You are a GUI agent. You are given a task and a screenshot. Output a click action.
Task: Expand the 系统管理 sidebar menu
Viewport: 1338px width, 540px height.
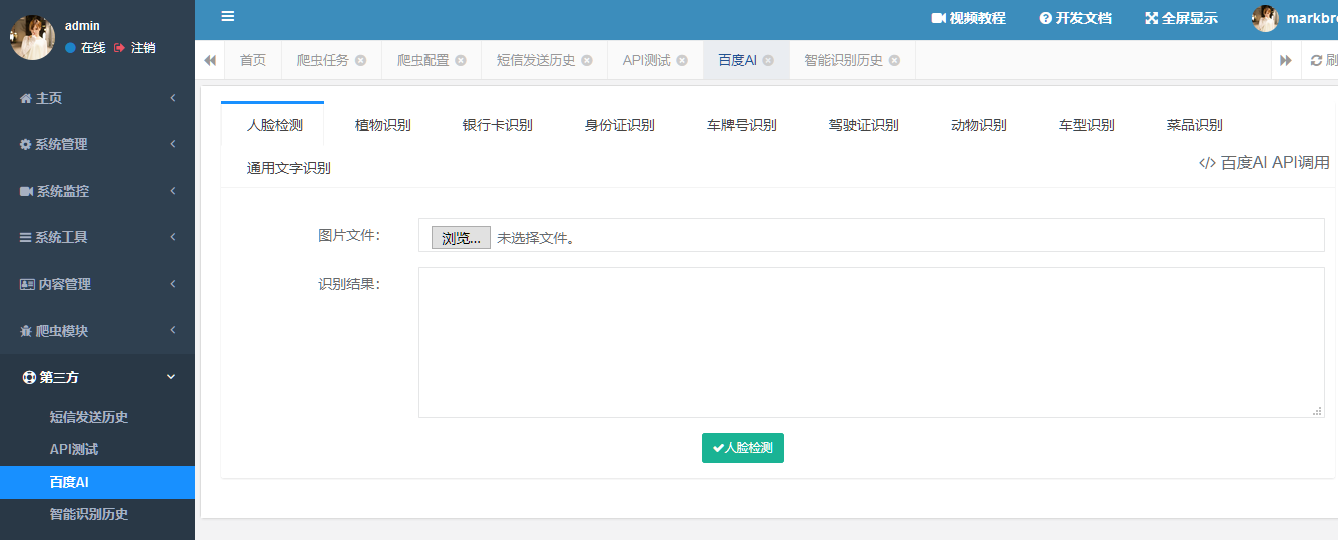[x=97, y=144]
